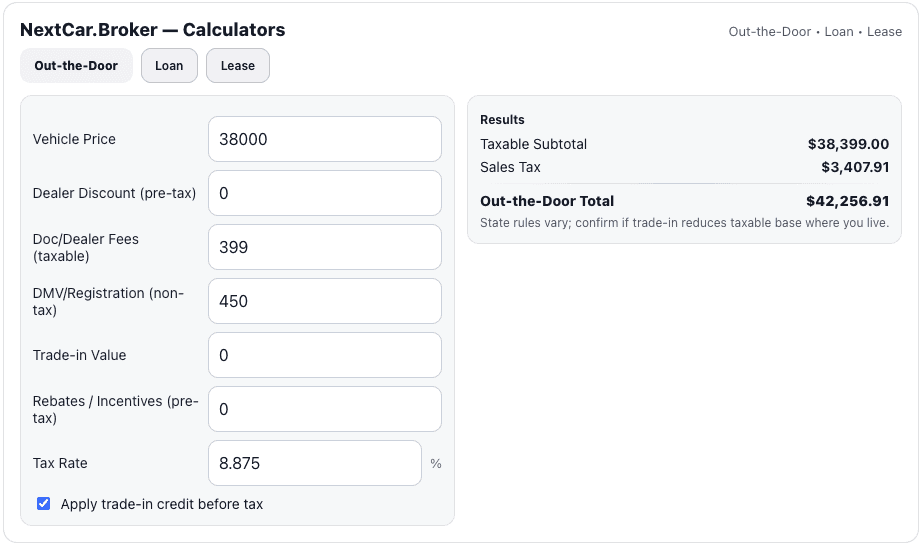Click the Doc/Dealer Fees field
The width and height of the screenshot is (922, 546).
tap(324, 247)
